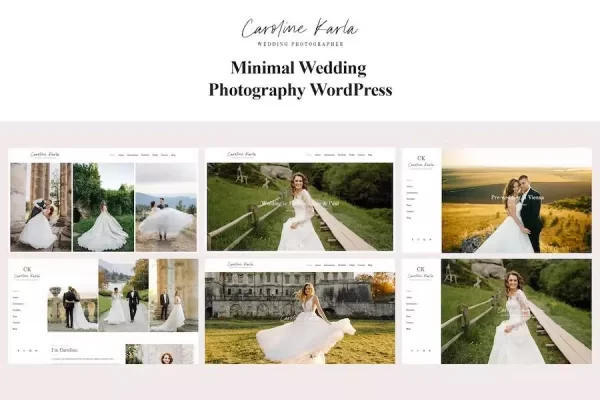Image resolution: width=600 pixels, height=400 pixels.
Task: Click Caroline Karla logo in top-left mockup header
Action: click(45, 155)
